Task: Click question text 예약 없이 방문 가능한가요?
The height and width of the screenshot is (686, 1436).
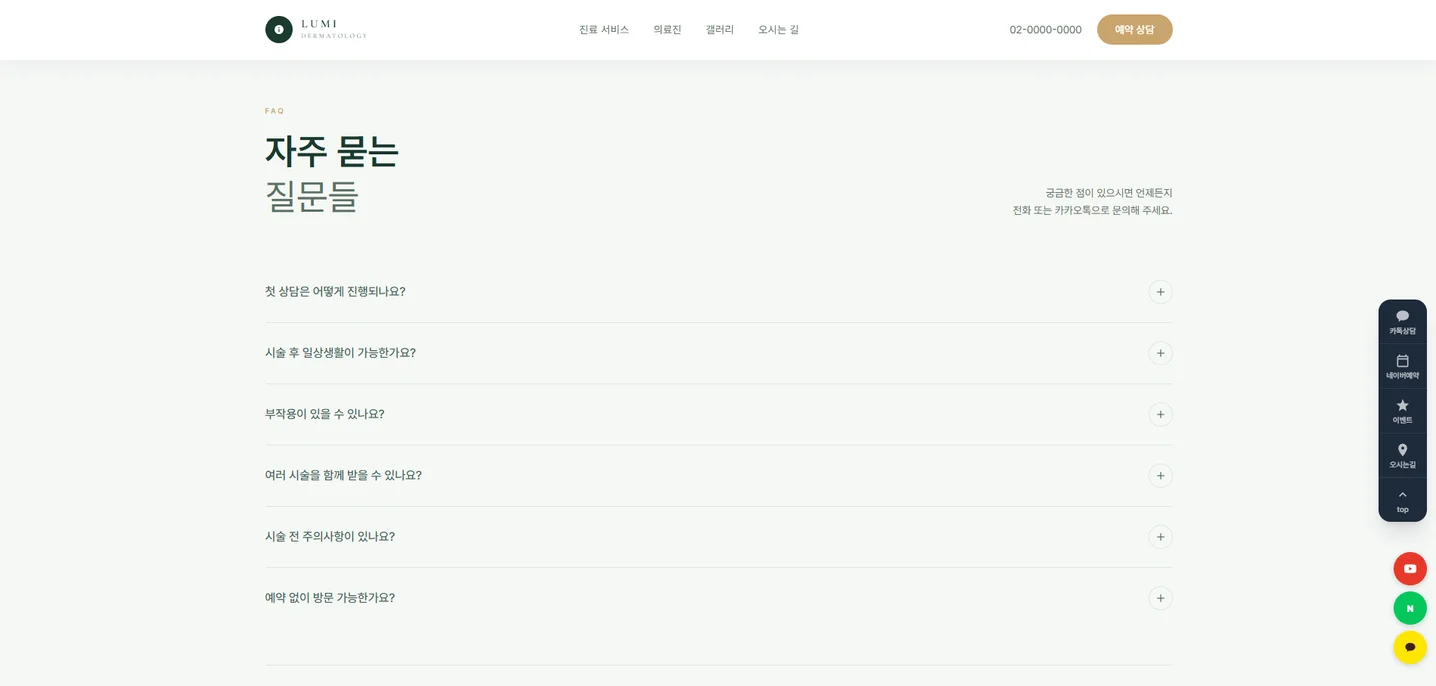Action: pos(330,598)
